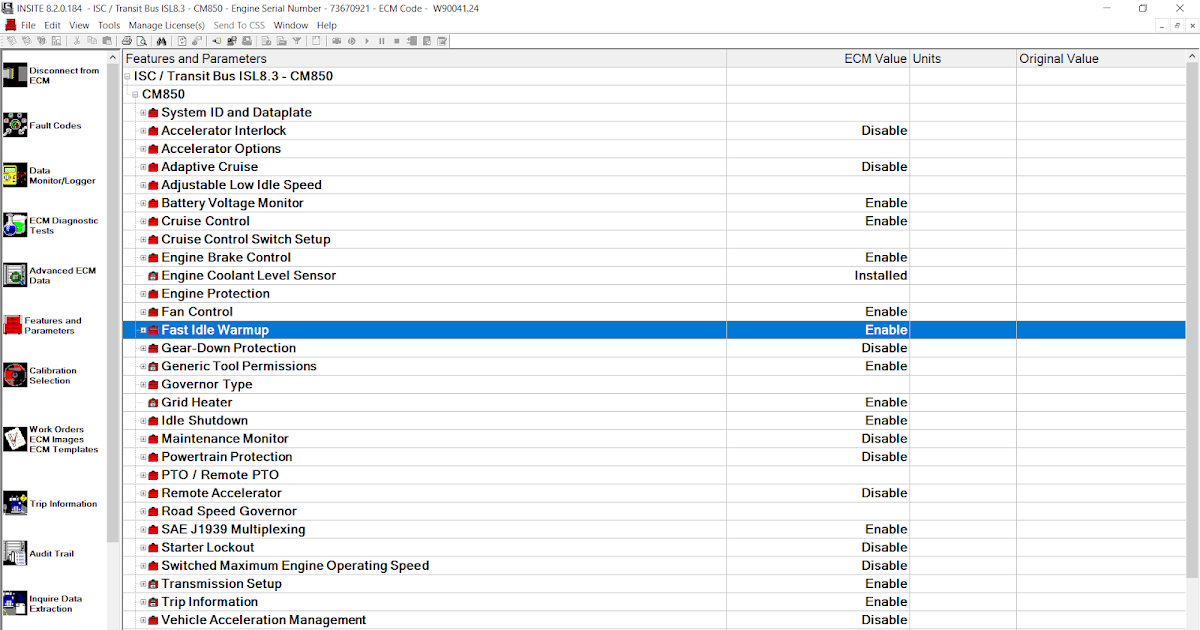Click the Disable value for Adaptive Cruise
The image size is (1200, 630).
pyautogui.click(x=884, y=167)
